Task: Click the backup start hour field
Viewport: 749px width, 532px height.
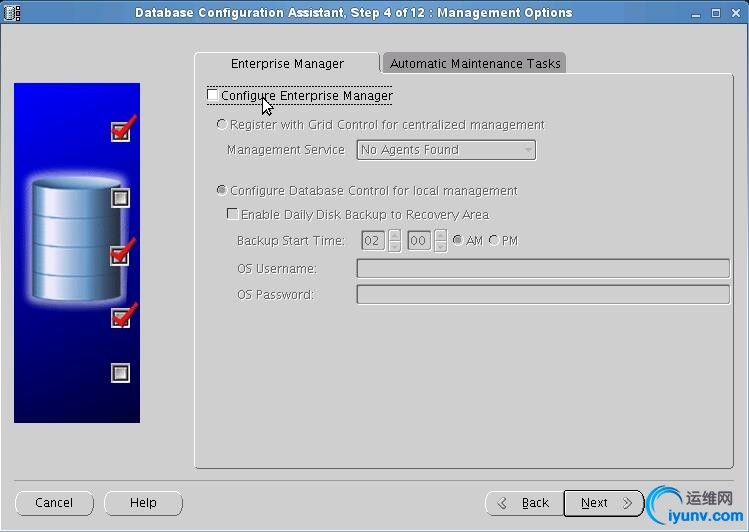Action: tap(373, 240)
